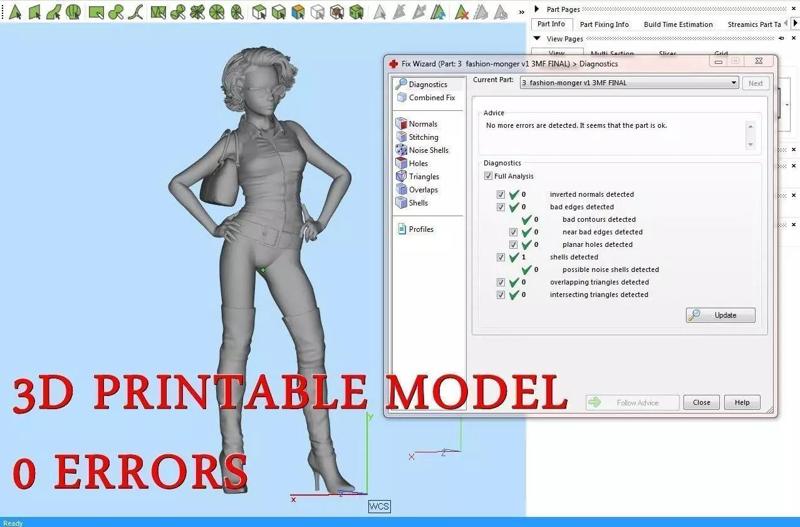Go to the Stitching fixing step

pyautogui.click(x=423, y=137)
